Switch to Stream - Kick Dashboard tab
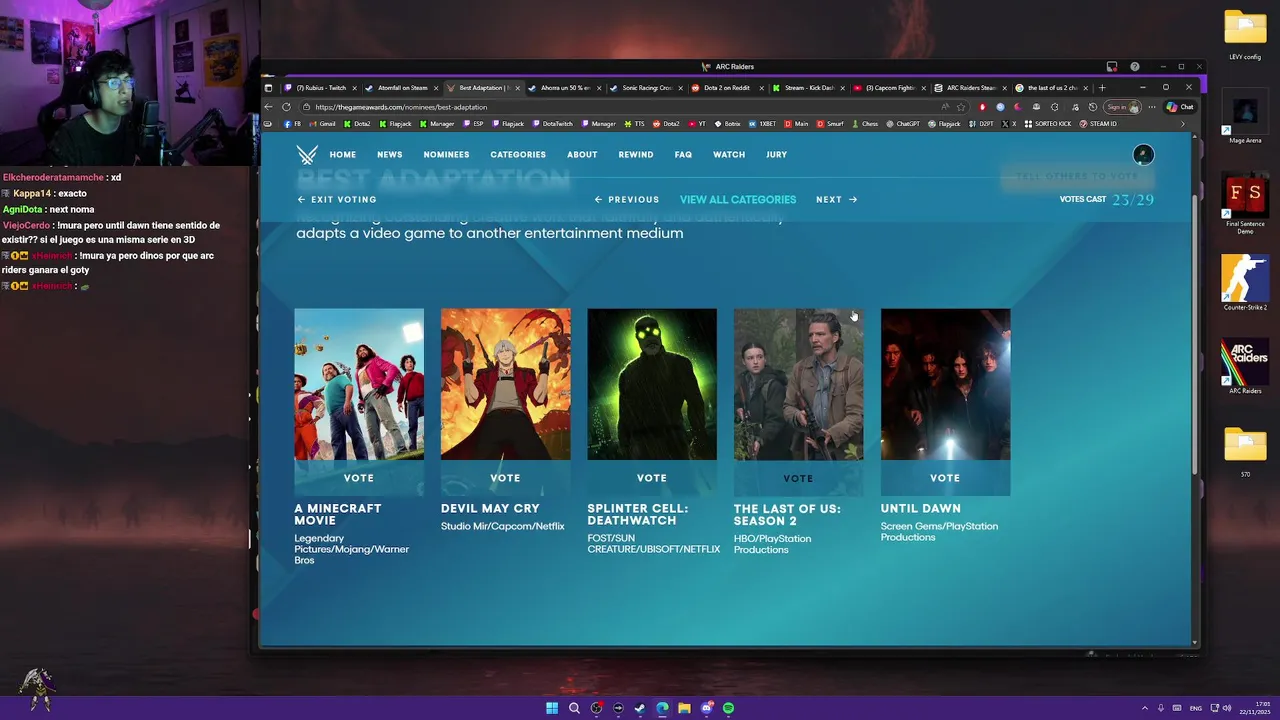Image resolution: width=1280 pixels, height=720 pixels. pos(808,88)
